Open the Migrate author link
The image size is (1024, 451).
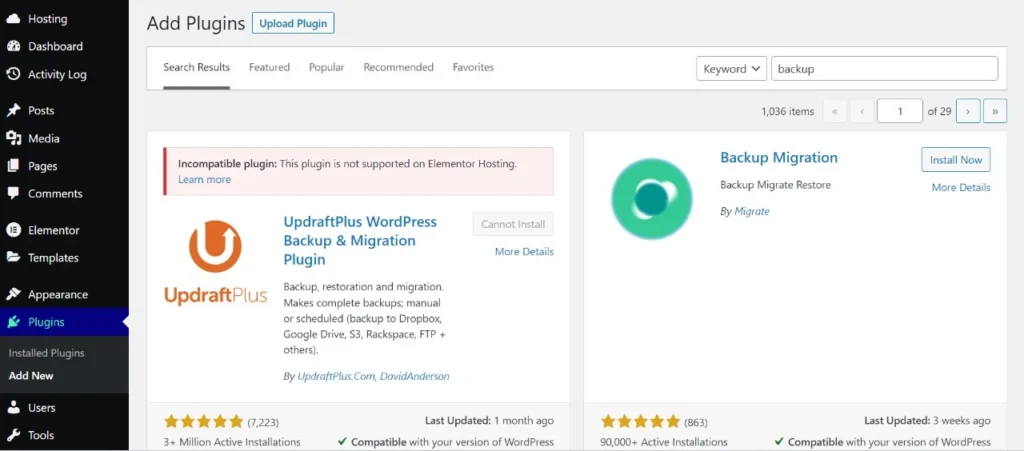[x=752, y=211]
